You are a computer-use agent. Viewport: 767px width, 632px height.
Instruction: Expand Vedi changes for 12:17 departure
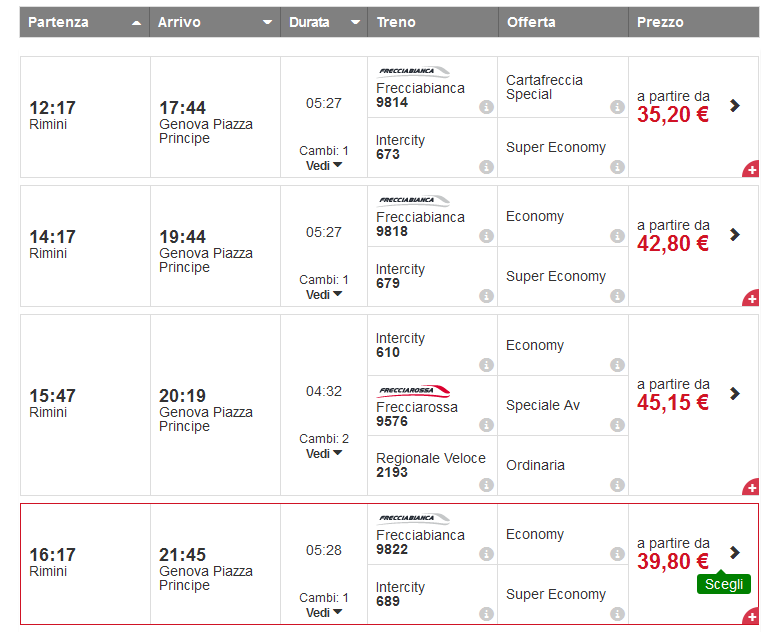tap(324, 166)
